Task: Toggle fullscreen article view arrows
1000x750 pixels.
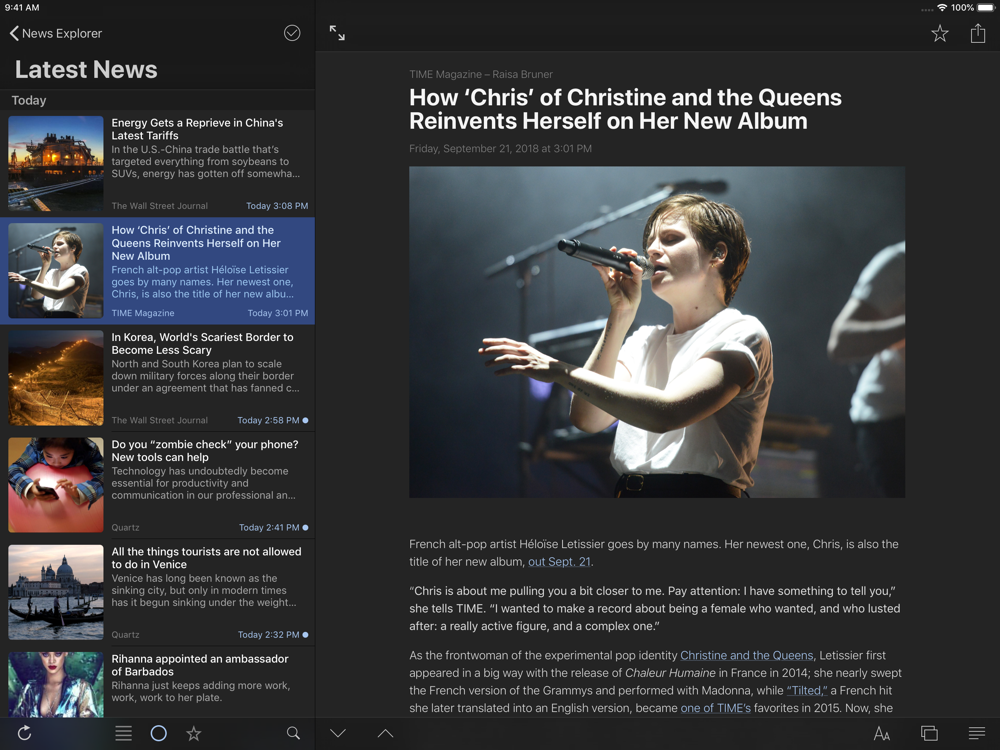Action: [x=337, y=33]
